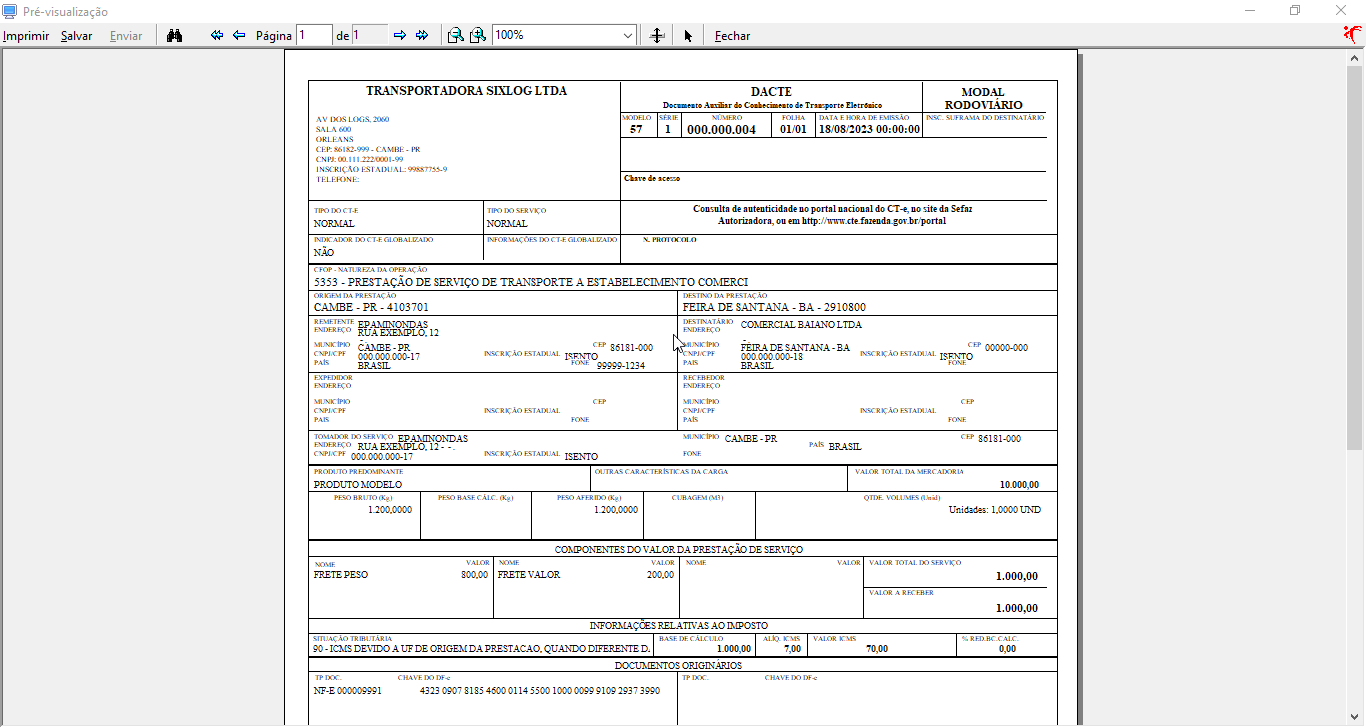This screenshot has height=728, width=1366.
Task: Click the total pages field after 'de'
Action: click(369, 35)
